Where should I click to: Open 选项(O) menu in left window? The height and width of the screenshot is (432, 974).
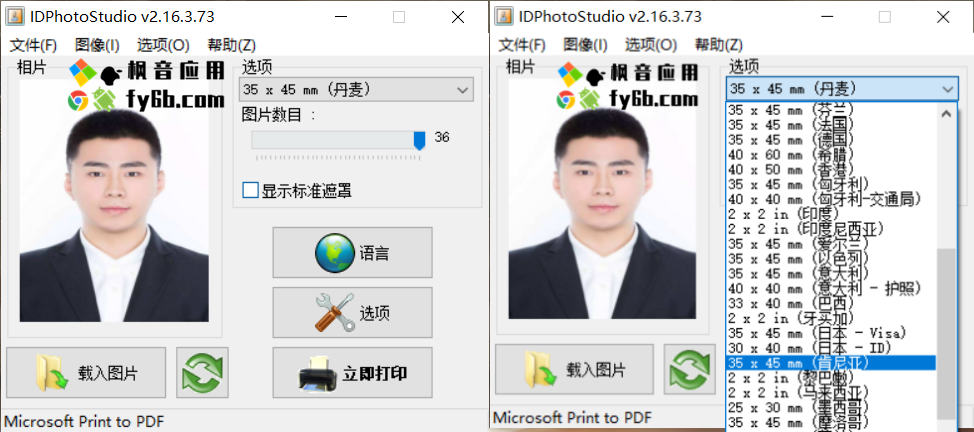(x=163, y=45)
